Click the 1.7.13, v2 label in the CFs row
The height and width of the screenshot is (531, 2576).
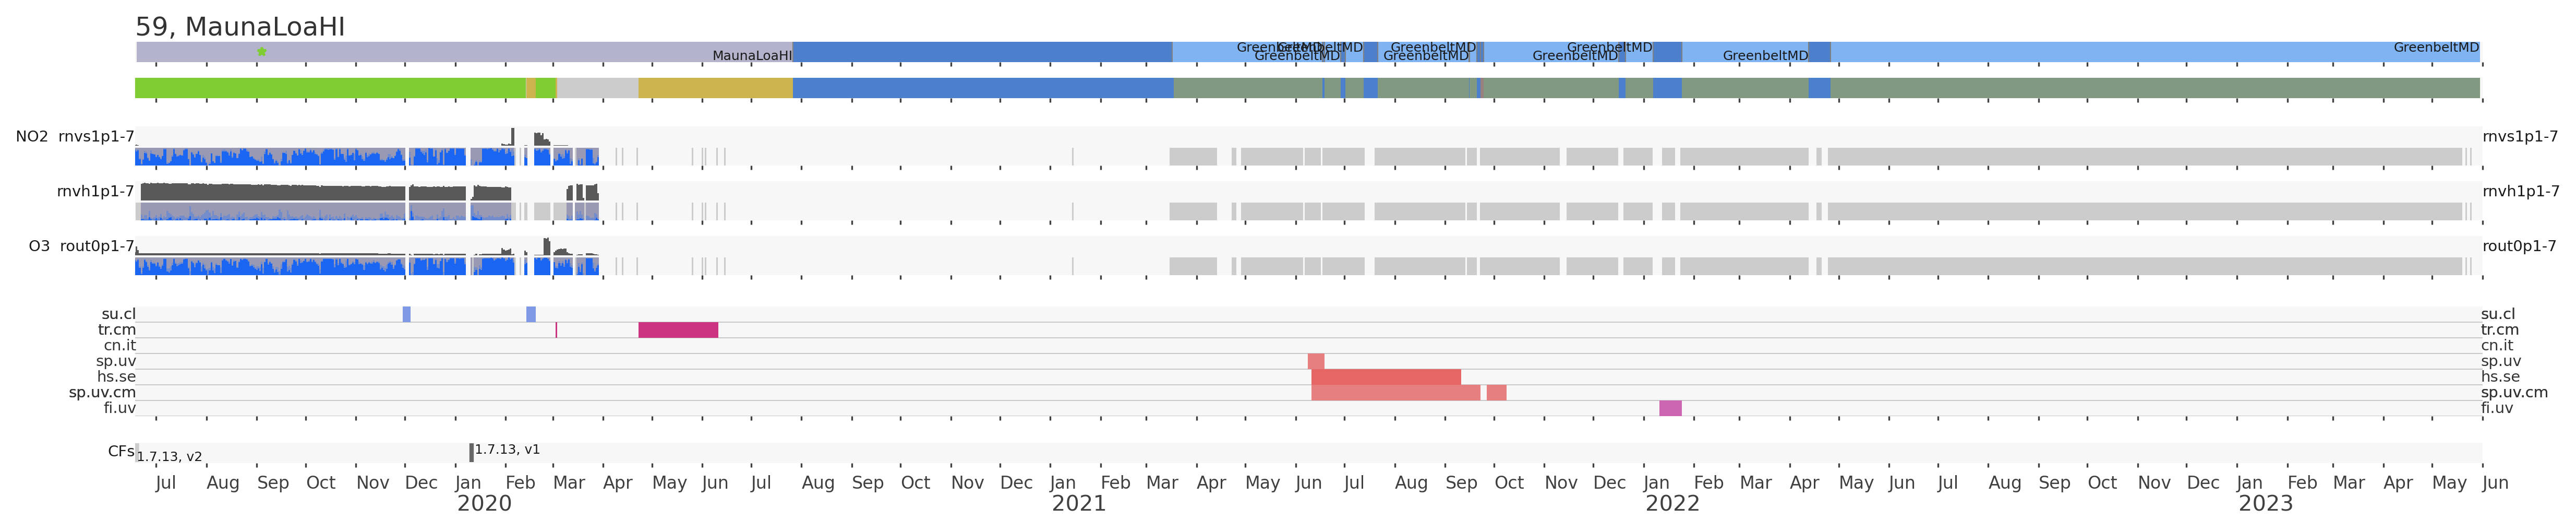(x=170, y=457)
